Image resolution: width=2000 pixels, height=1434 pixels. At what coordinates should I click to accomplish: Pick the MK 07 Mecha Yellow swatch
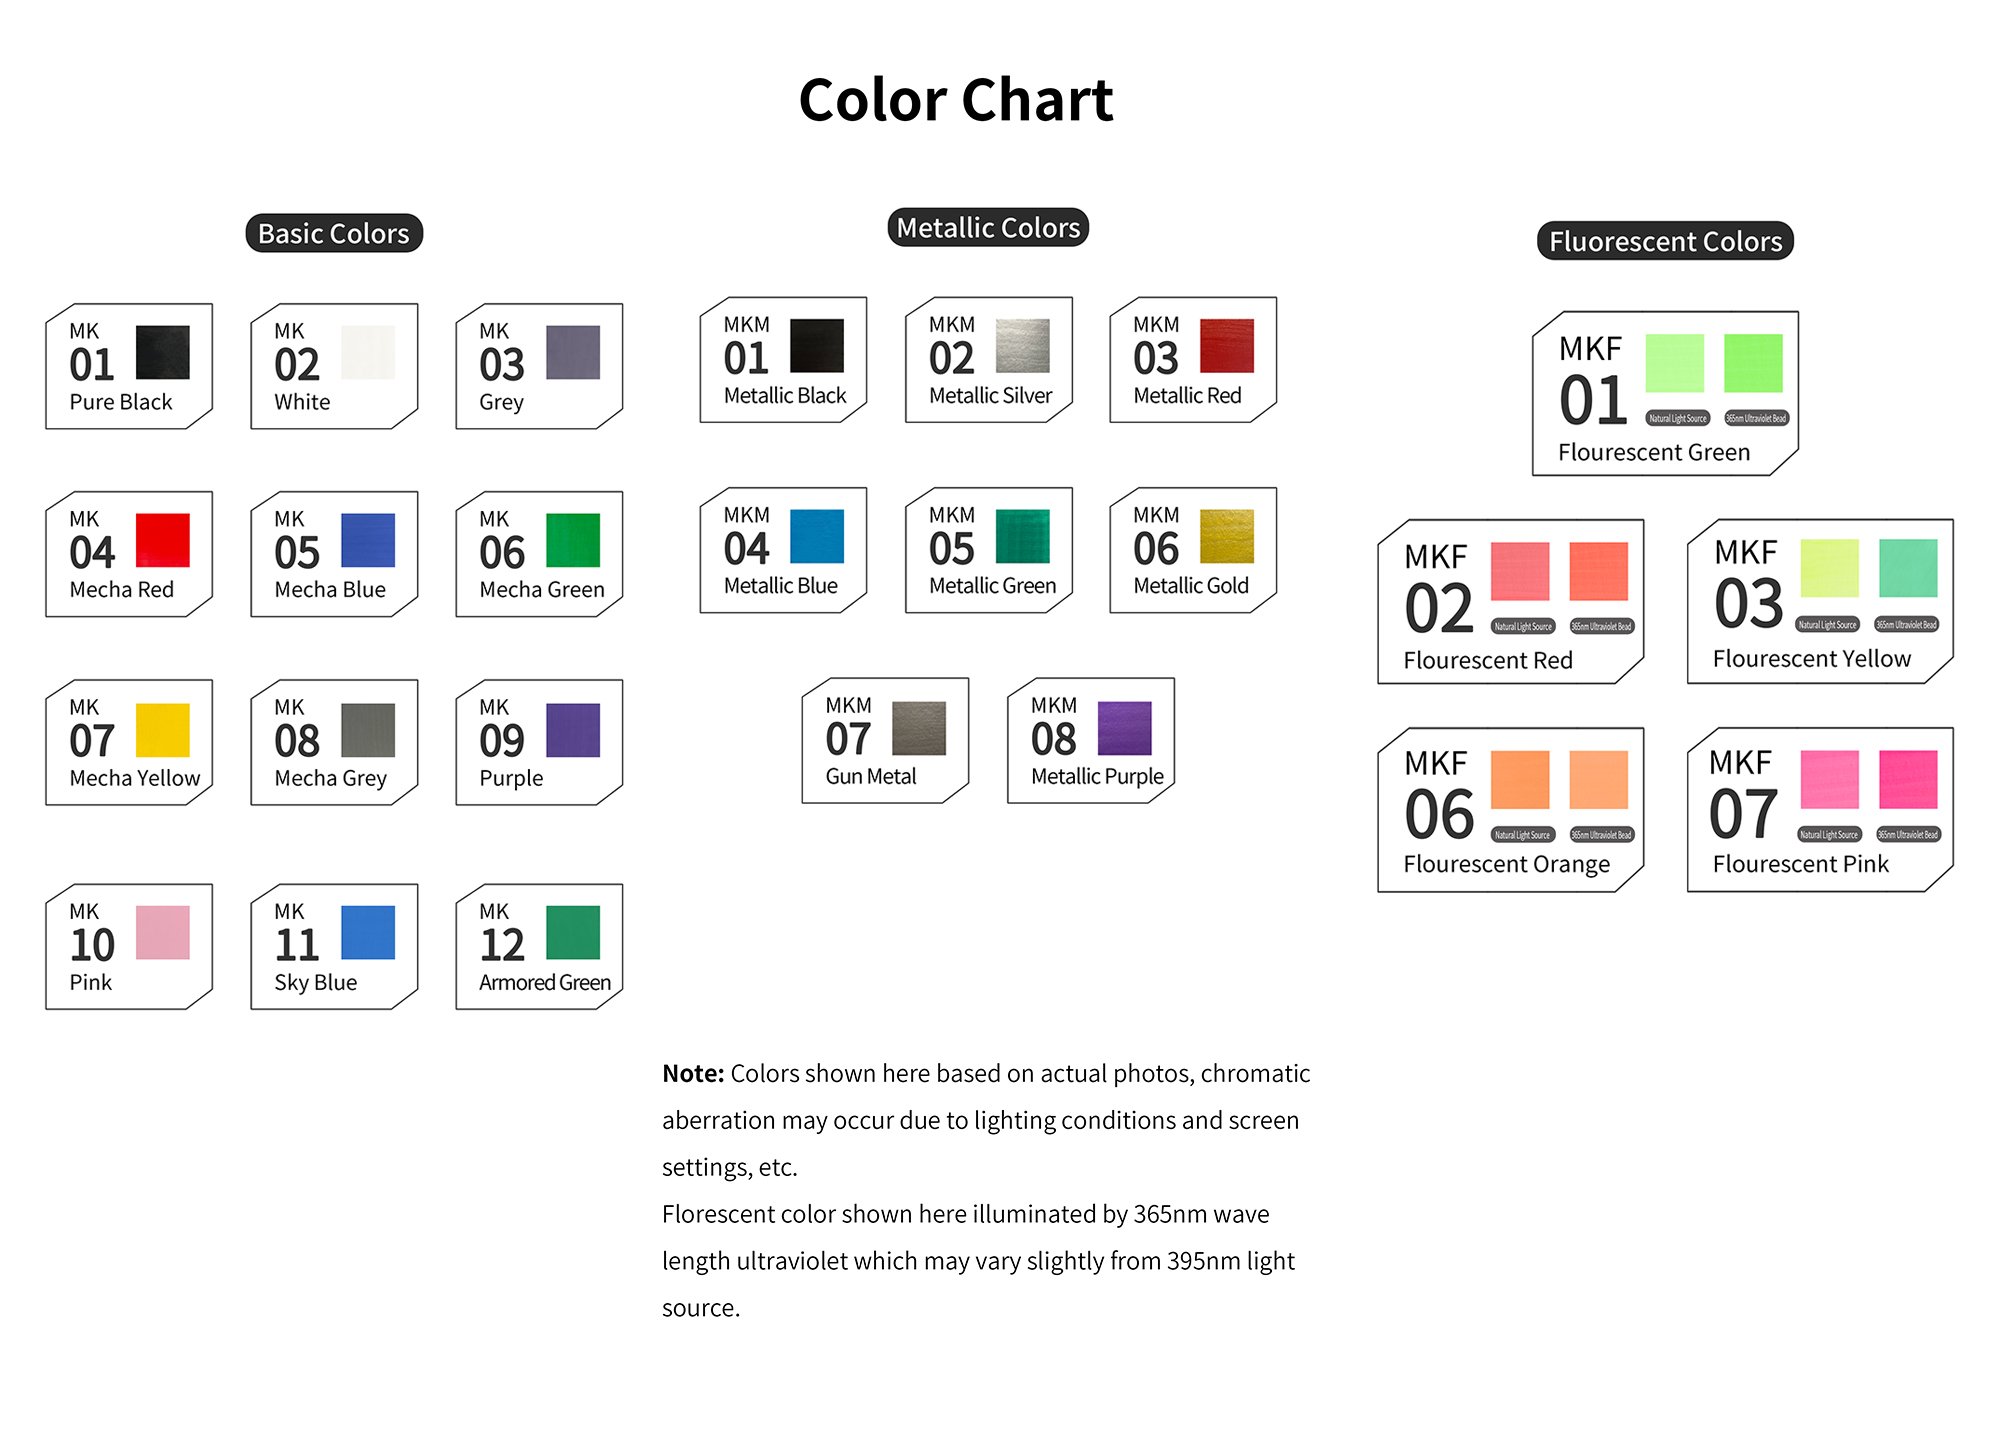162,729
